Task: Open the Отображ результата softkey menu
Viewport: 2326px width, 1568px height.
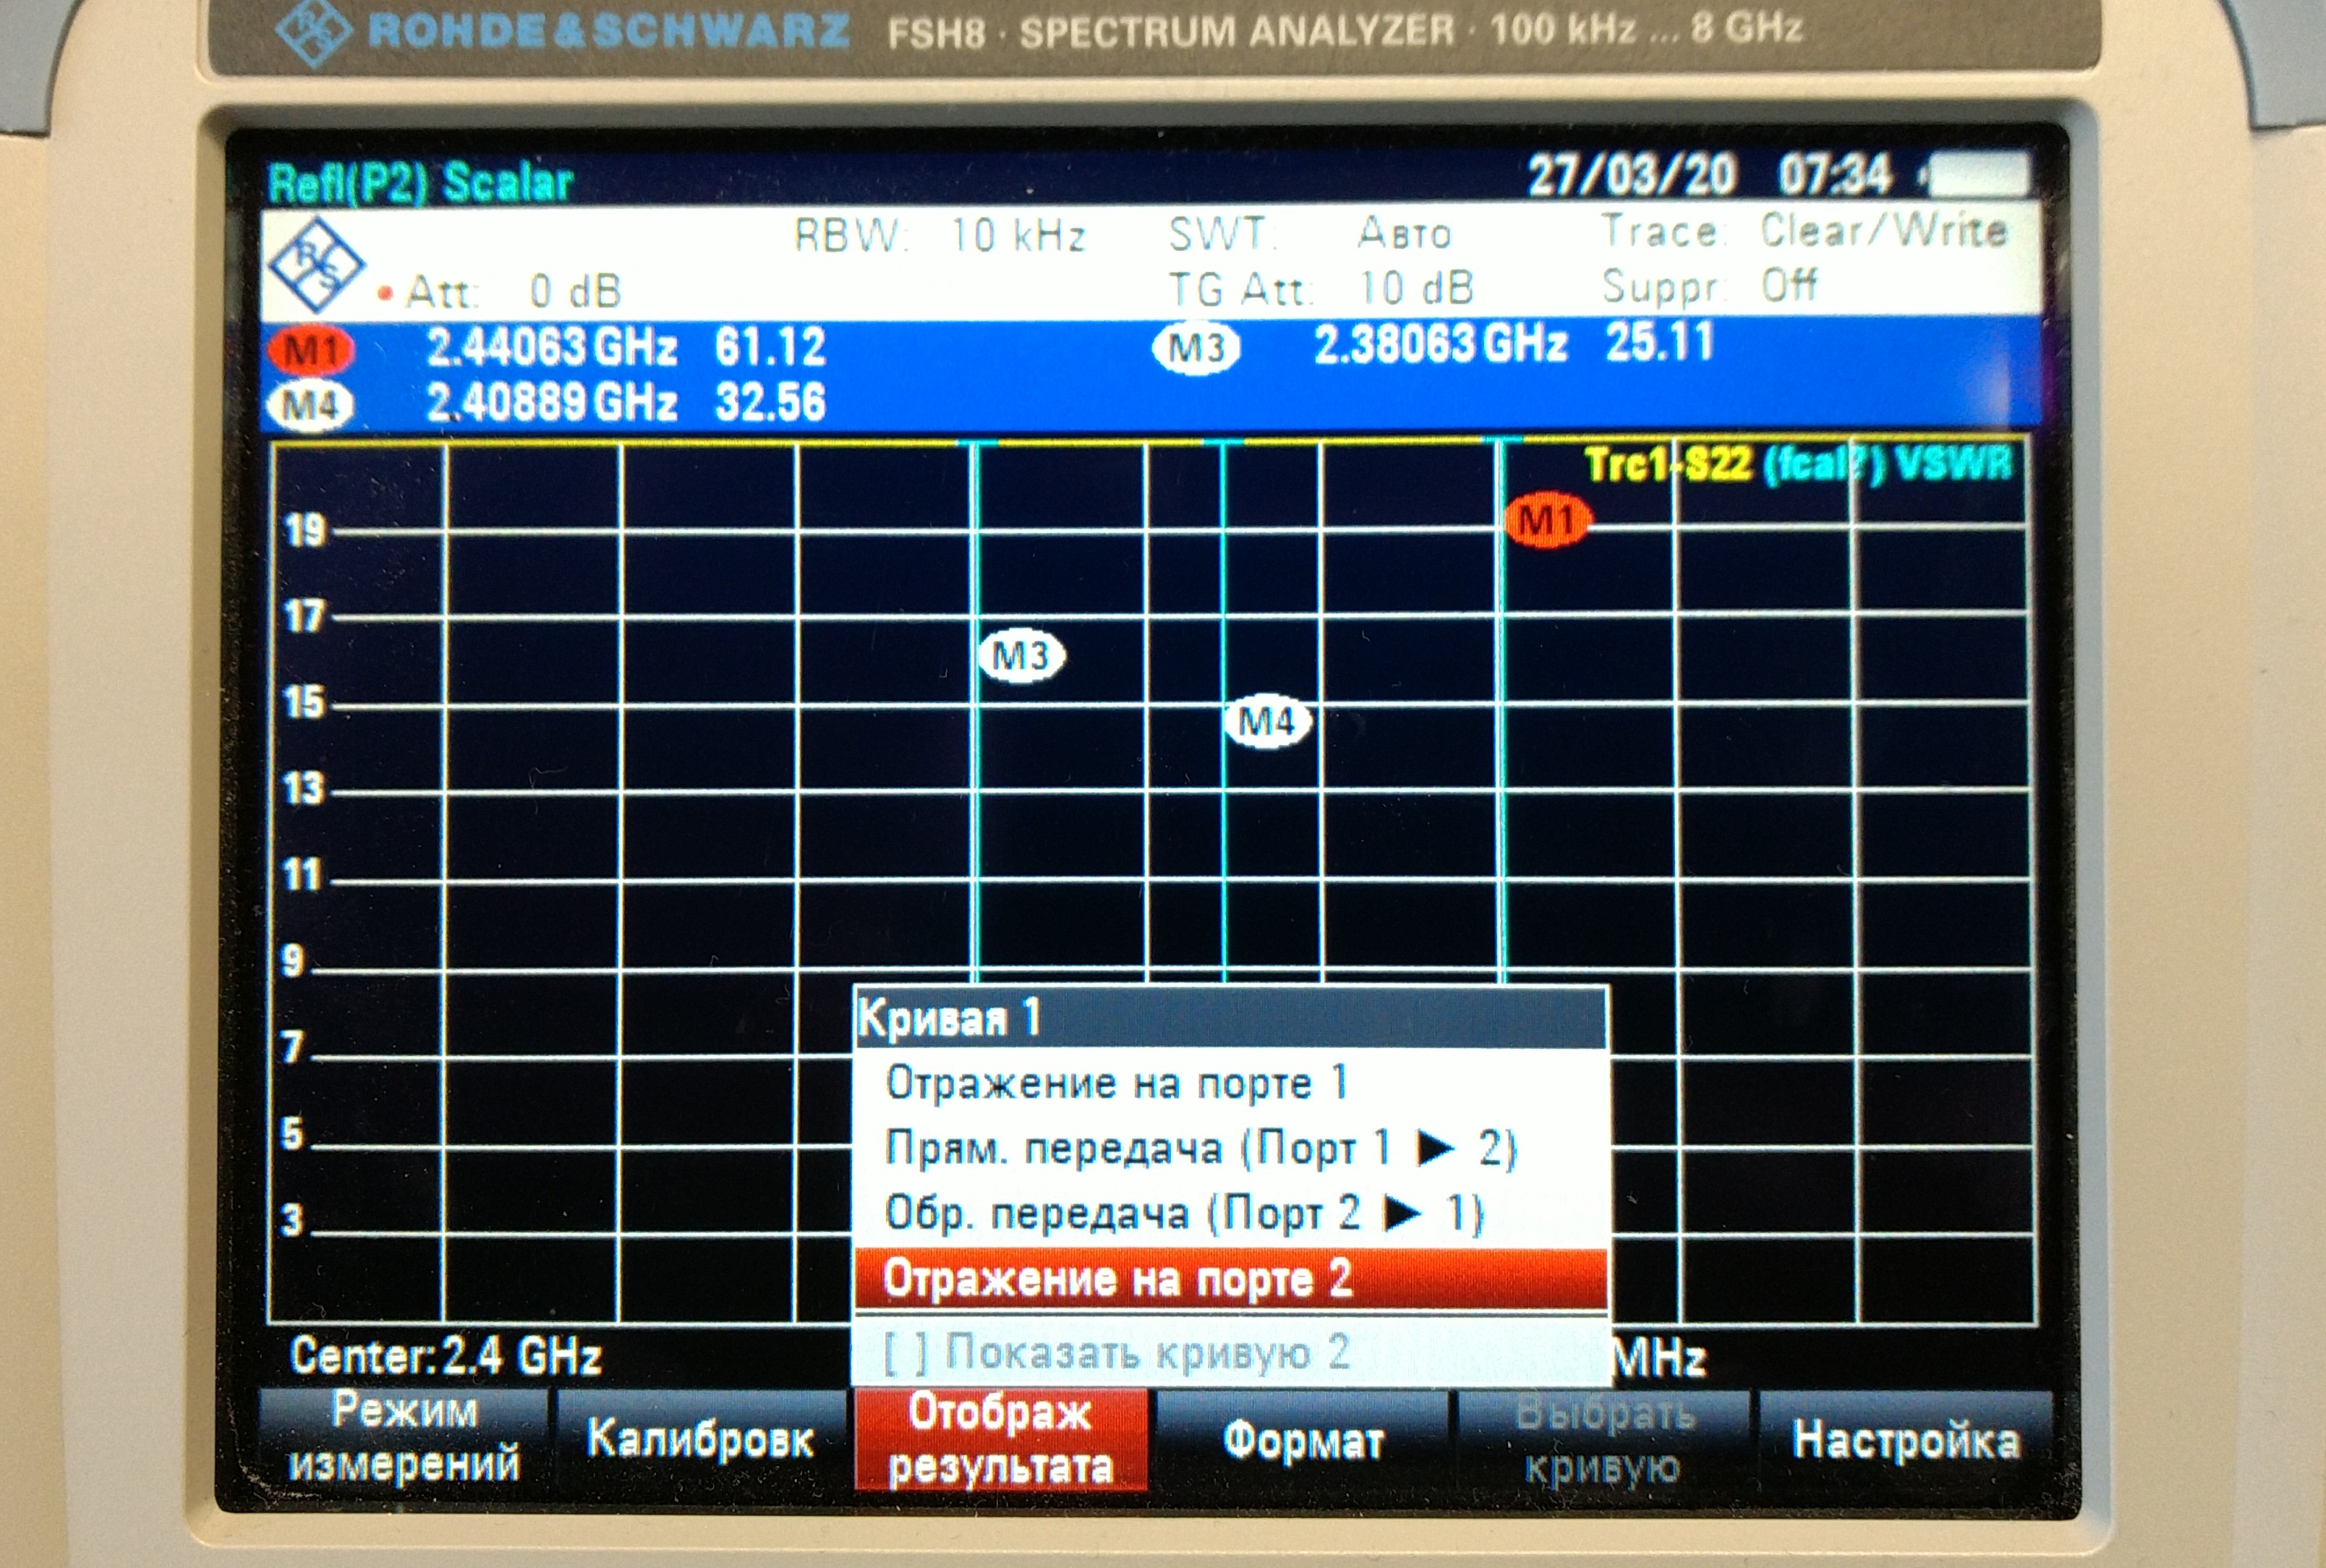Action: (x=1000, y=1439)
